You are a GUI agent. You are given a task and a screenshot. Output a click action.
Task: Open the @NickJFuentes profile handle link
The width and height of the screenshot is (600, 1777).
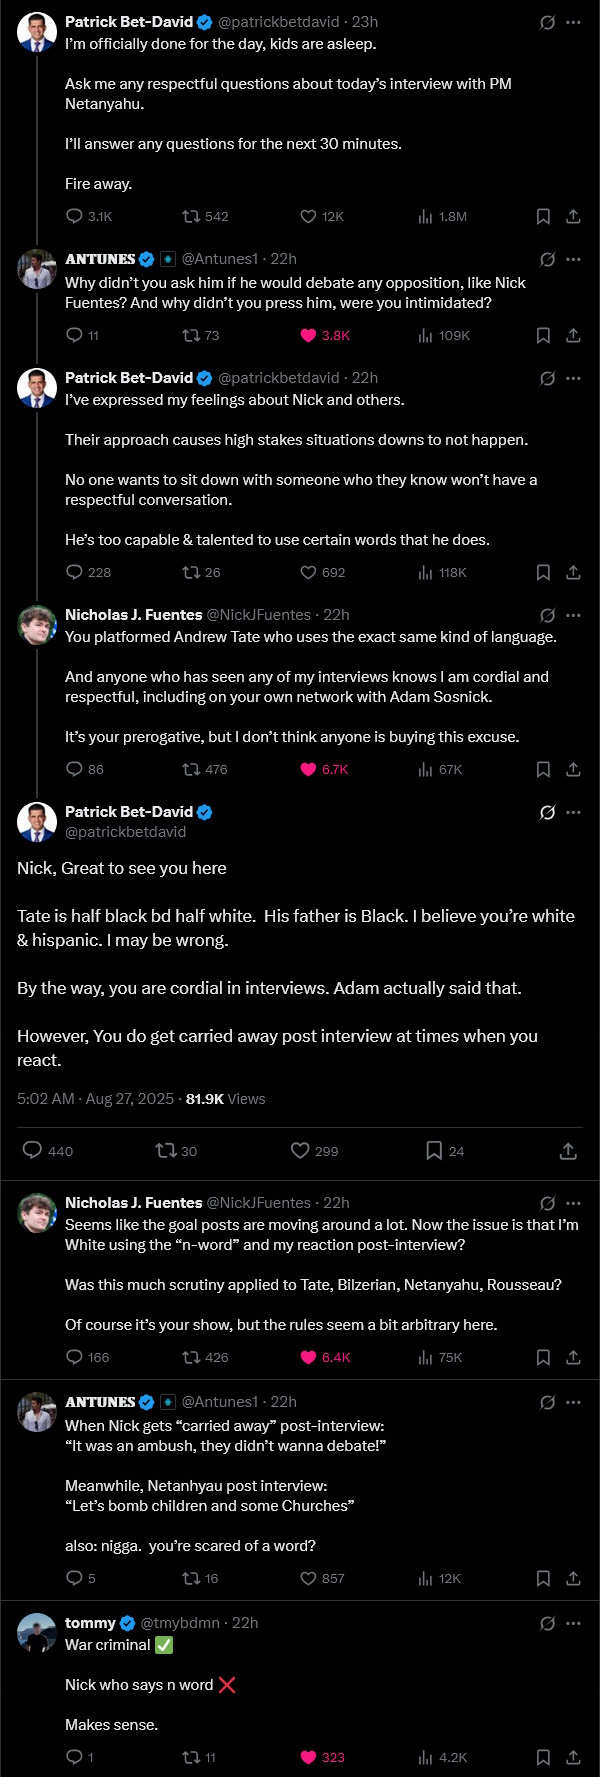259,615
